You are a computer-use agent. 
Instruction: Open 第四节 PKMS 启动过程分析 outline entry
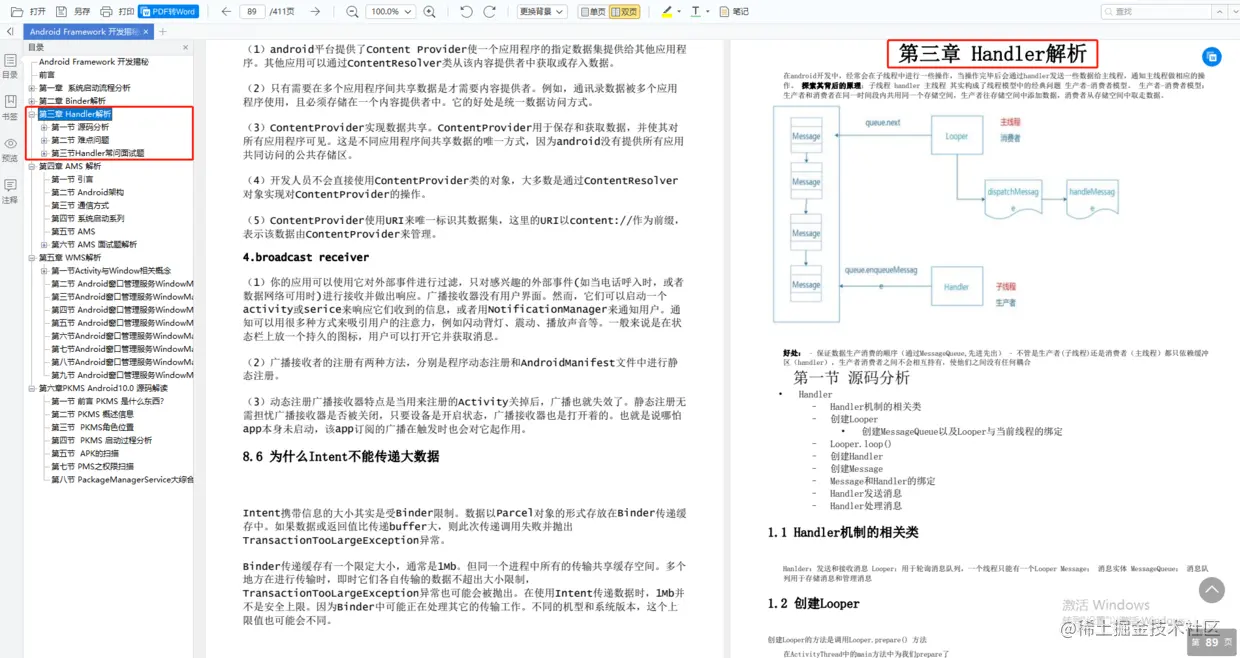101,440
